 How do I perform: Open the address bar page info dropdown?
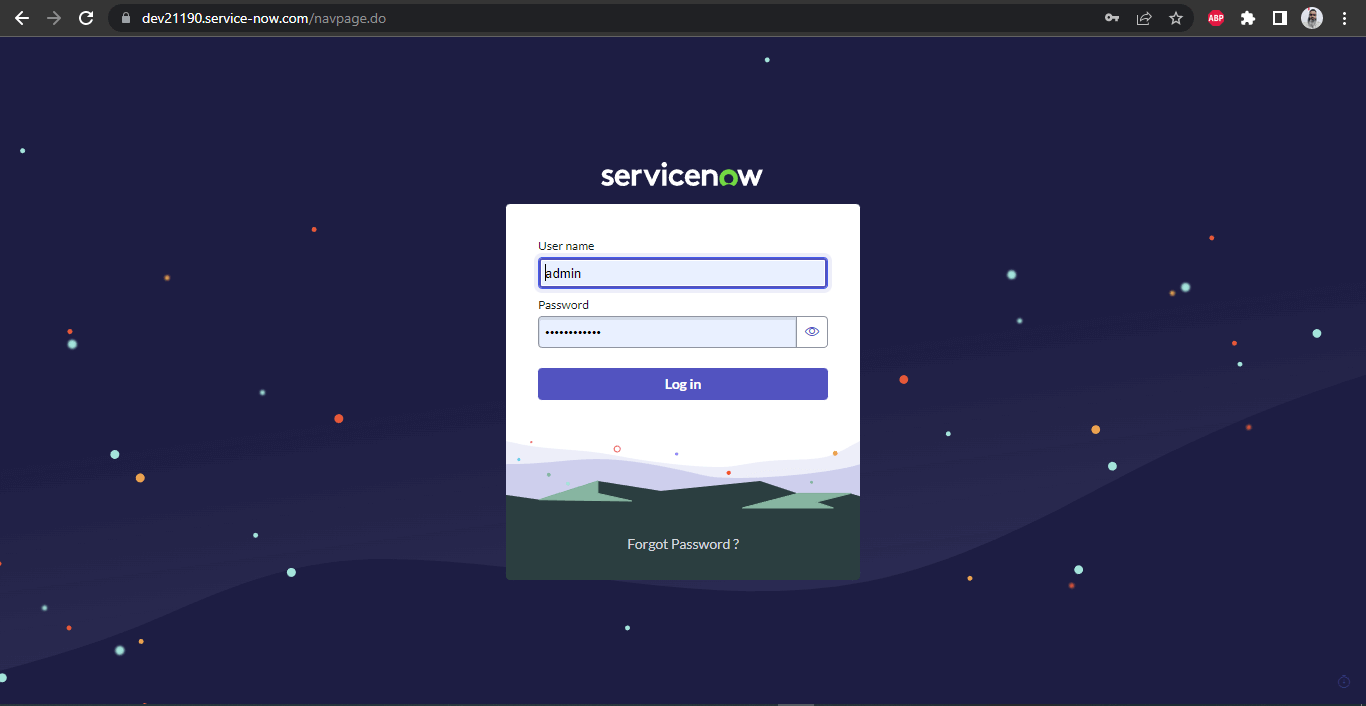(124, 17)
